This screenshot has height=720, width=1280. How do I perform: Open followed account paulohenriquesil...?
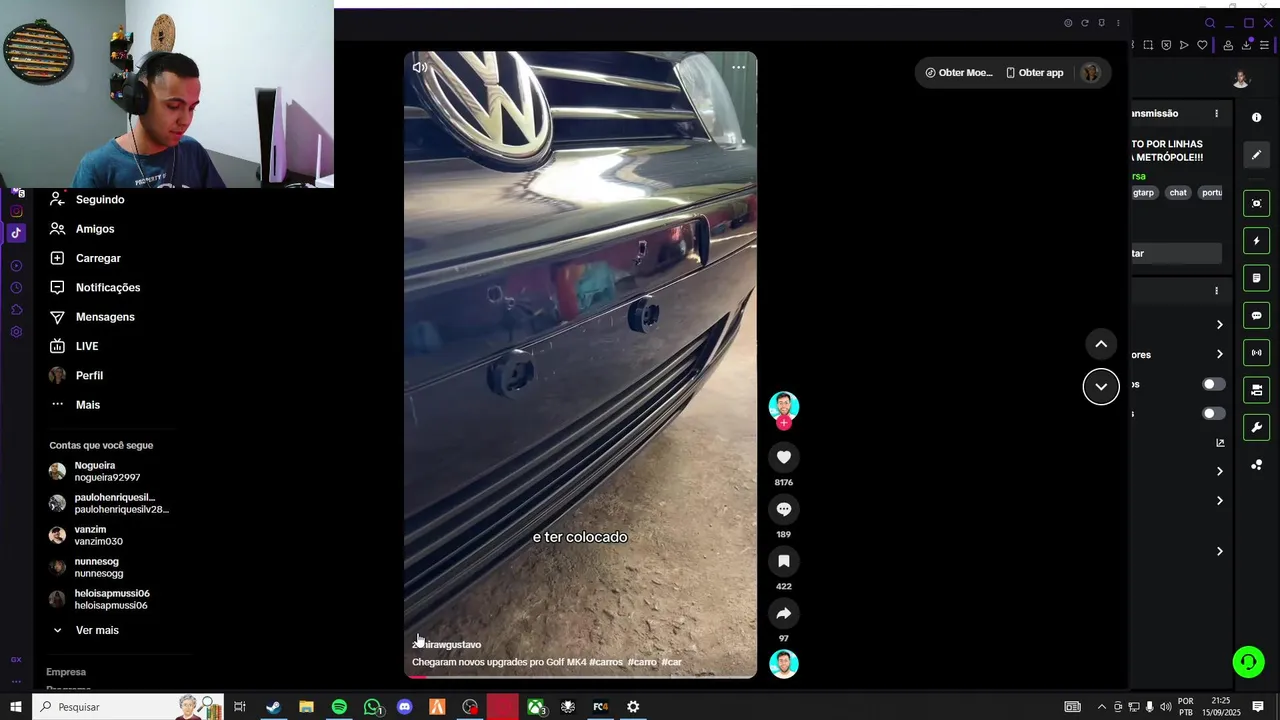point(110,503)
